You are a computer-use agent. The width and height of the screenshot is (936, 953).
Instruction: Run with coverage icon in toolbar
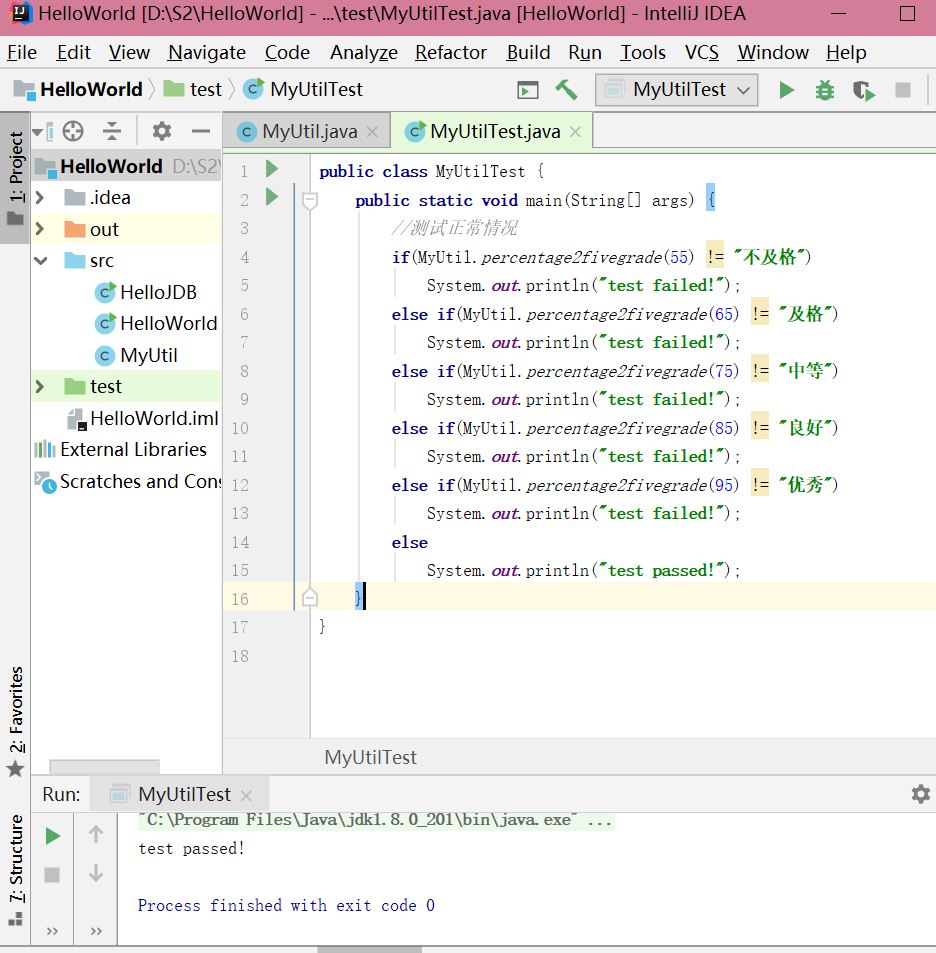(863, 91)
